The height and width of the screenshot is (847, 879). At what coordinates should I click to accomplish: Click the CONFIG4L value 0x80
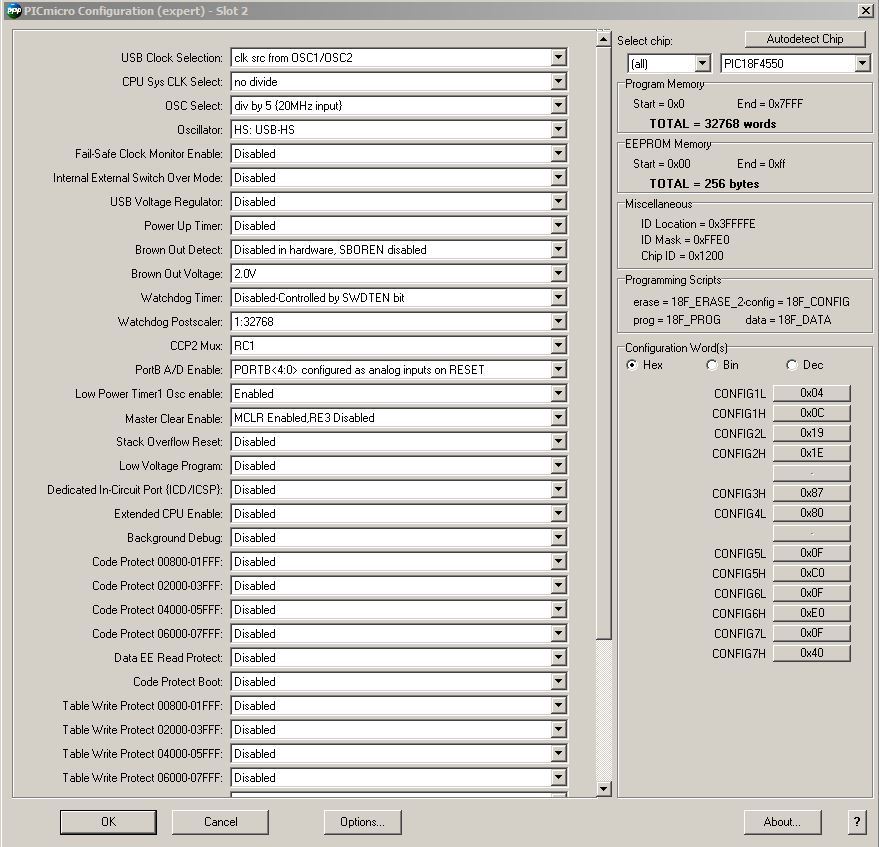pos(811,513)
